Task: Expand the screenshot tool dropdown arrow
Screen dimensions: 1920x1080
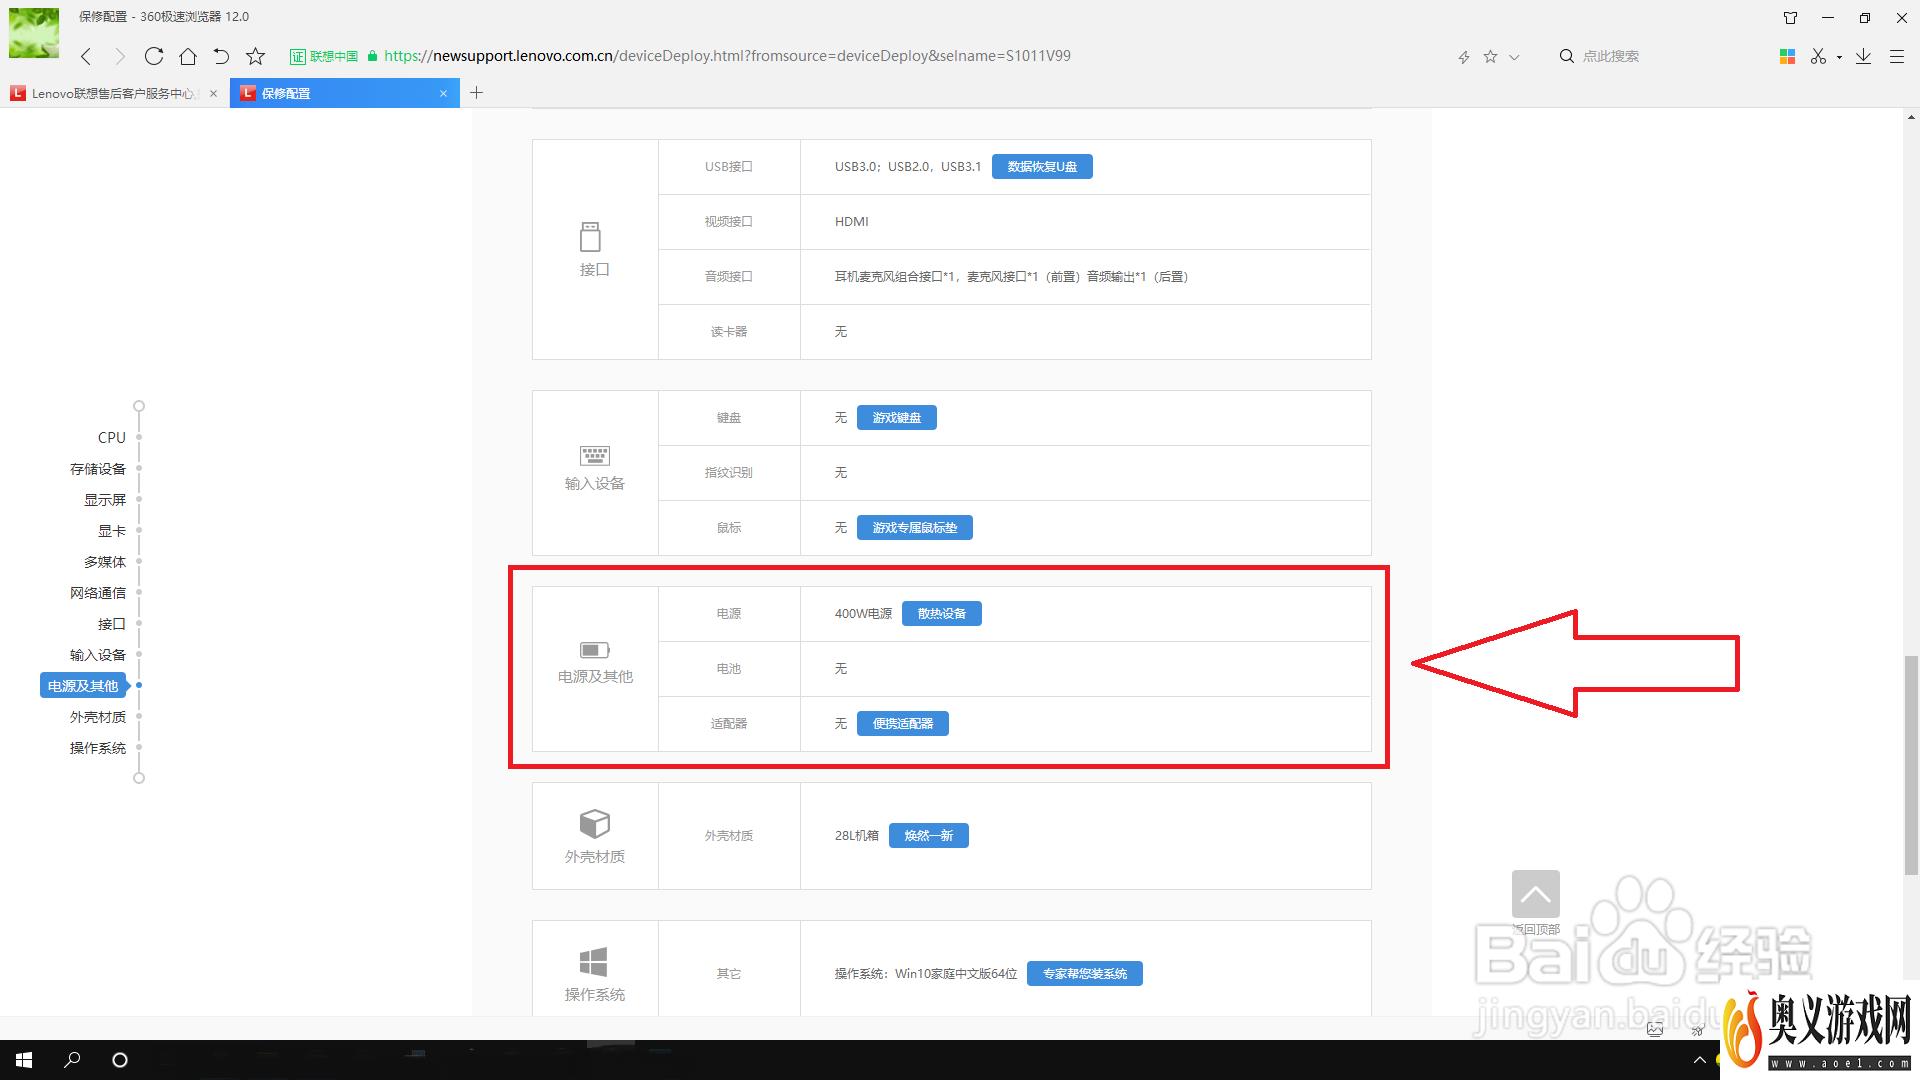Action: 1839,58
